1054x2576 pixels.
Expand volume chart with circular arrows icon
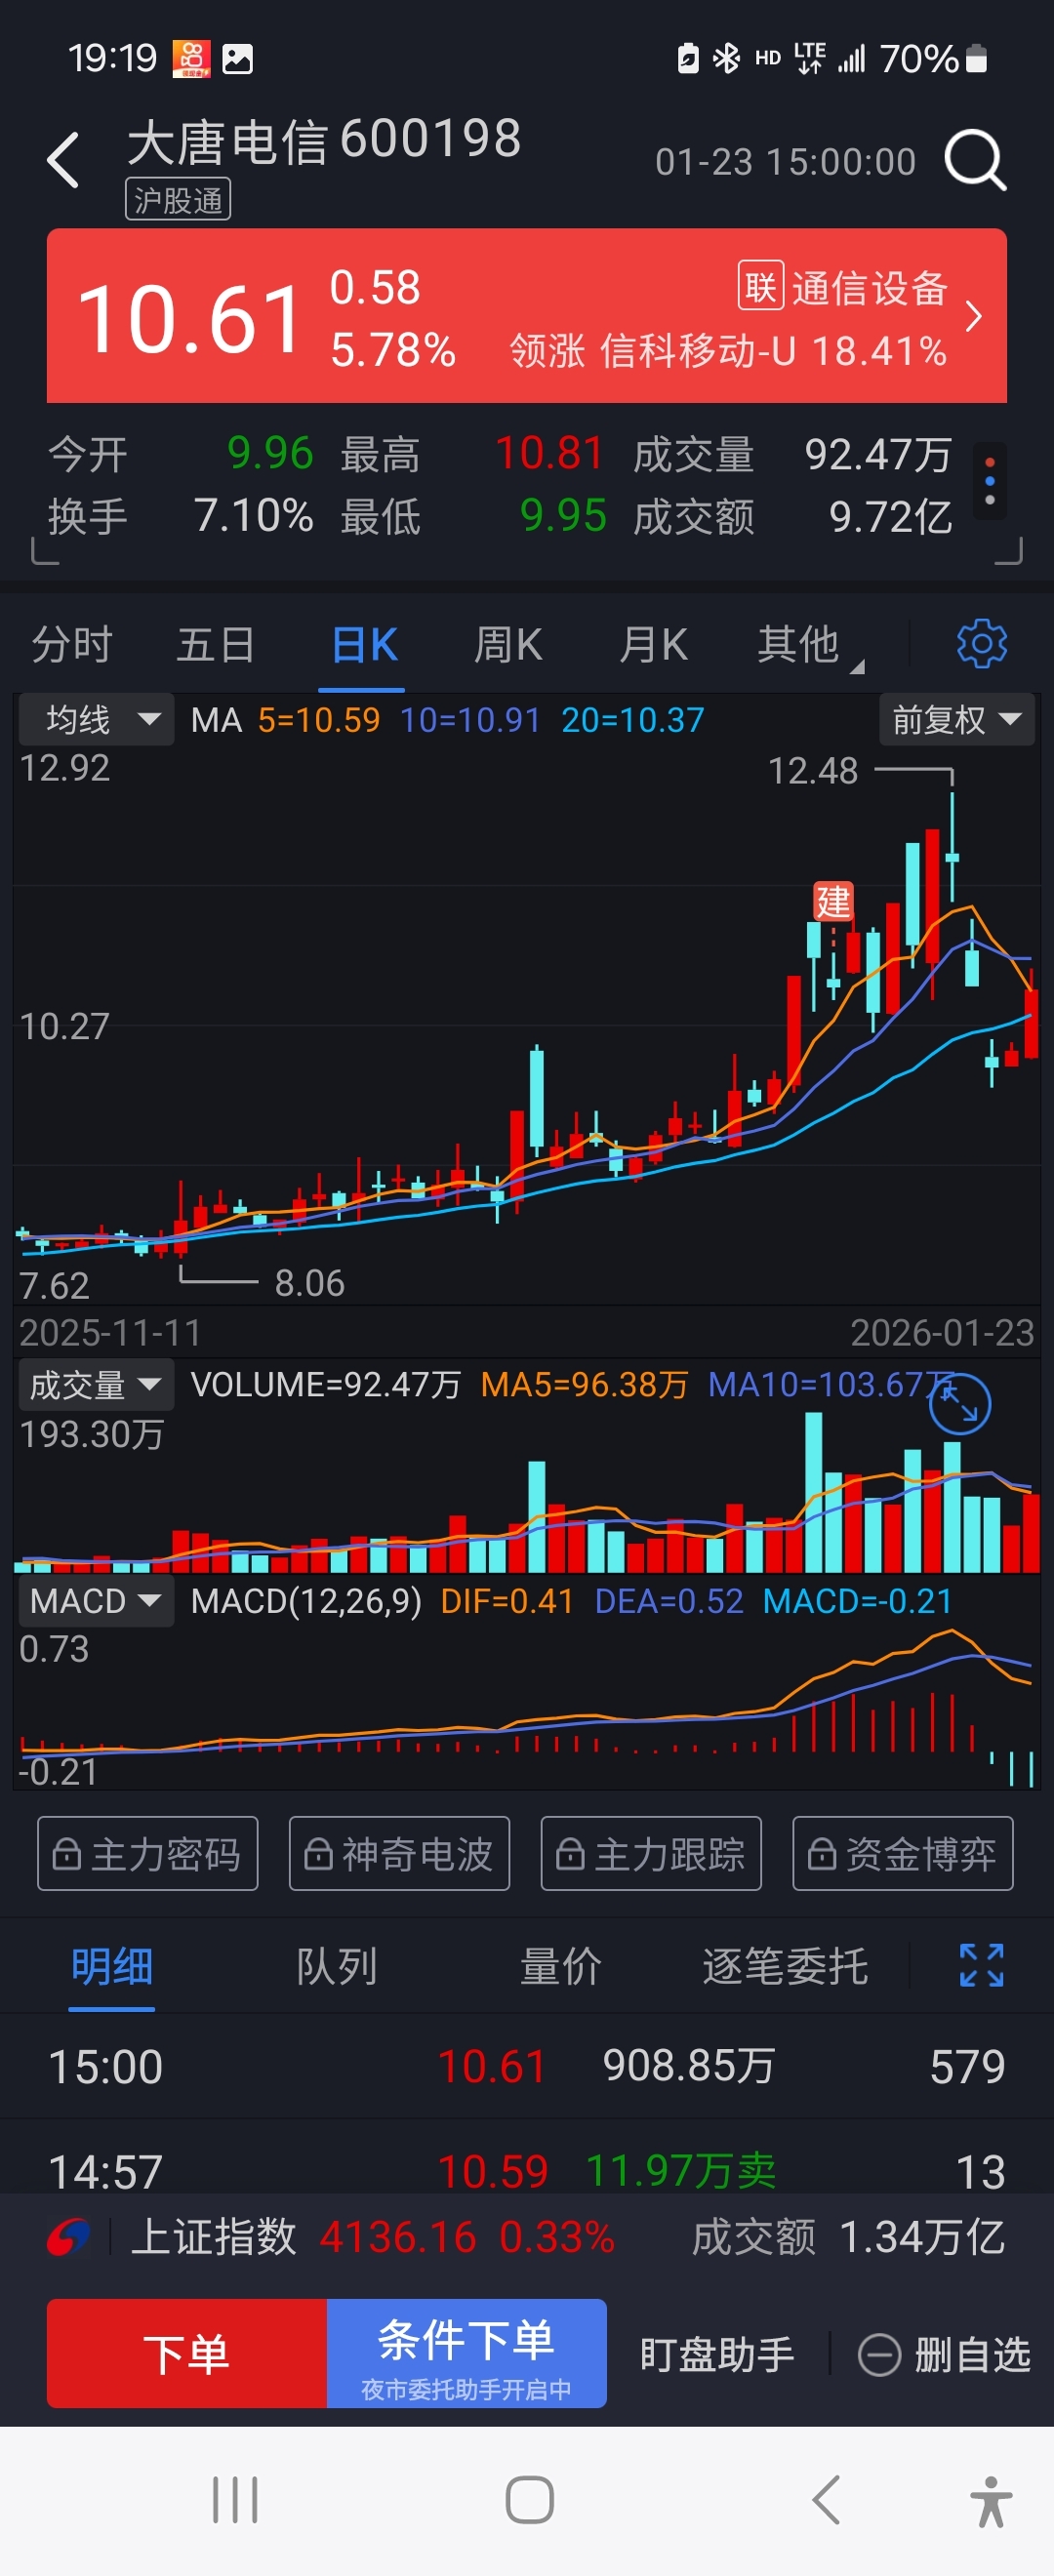click(x=959, y=1404)
